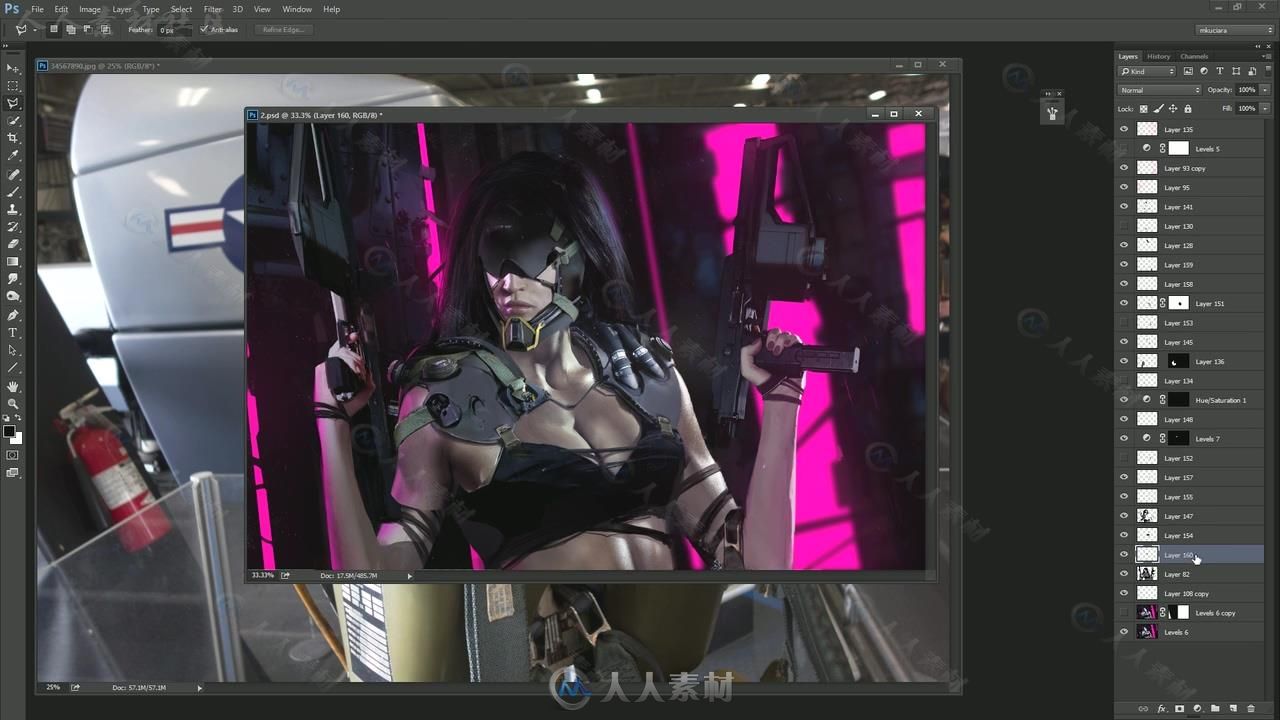The image size is (1280, 720).
Task: Select the Path Selection tool
Action: point(13,350)
